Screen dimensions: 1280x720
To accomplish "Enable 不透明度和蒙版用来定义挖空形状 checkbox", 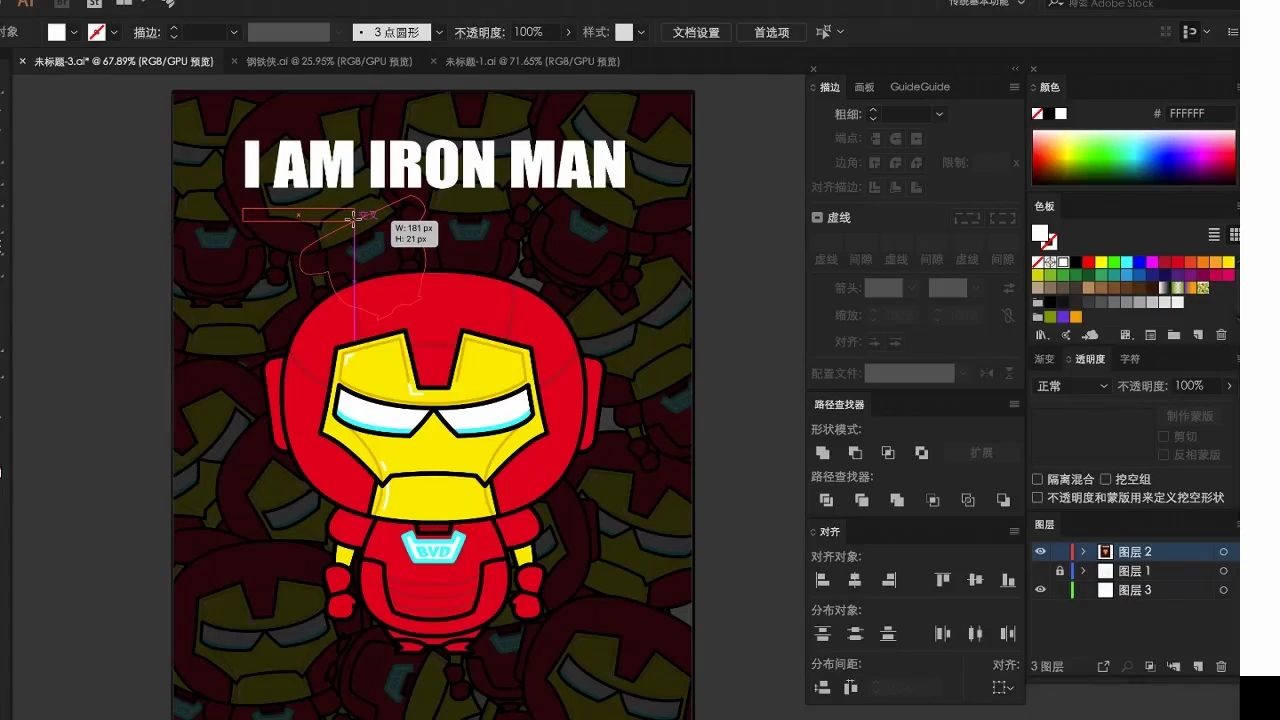I will coord(1037,498).
